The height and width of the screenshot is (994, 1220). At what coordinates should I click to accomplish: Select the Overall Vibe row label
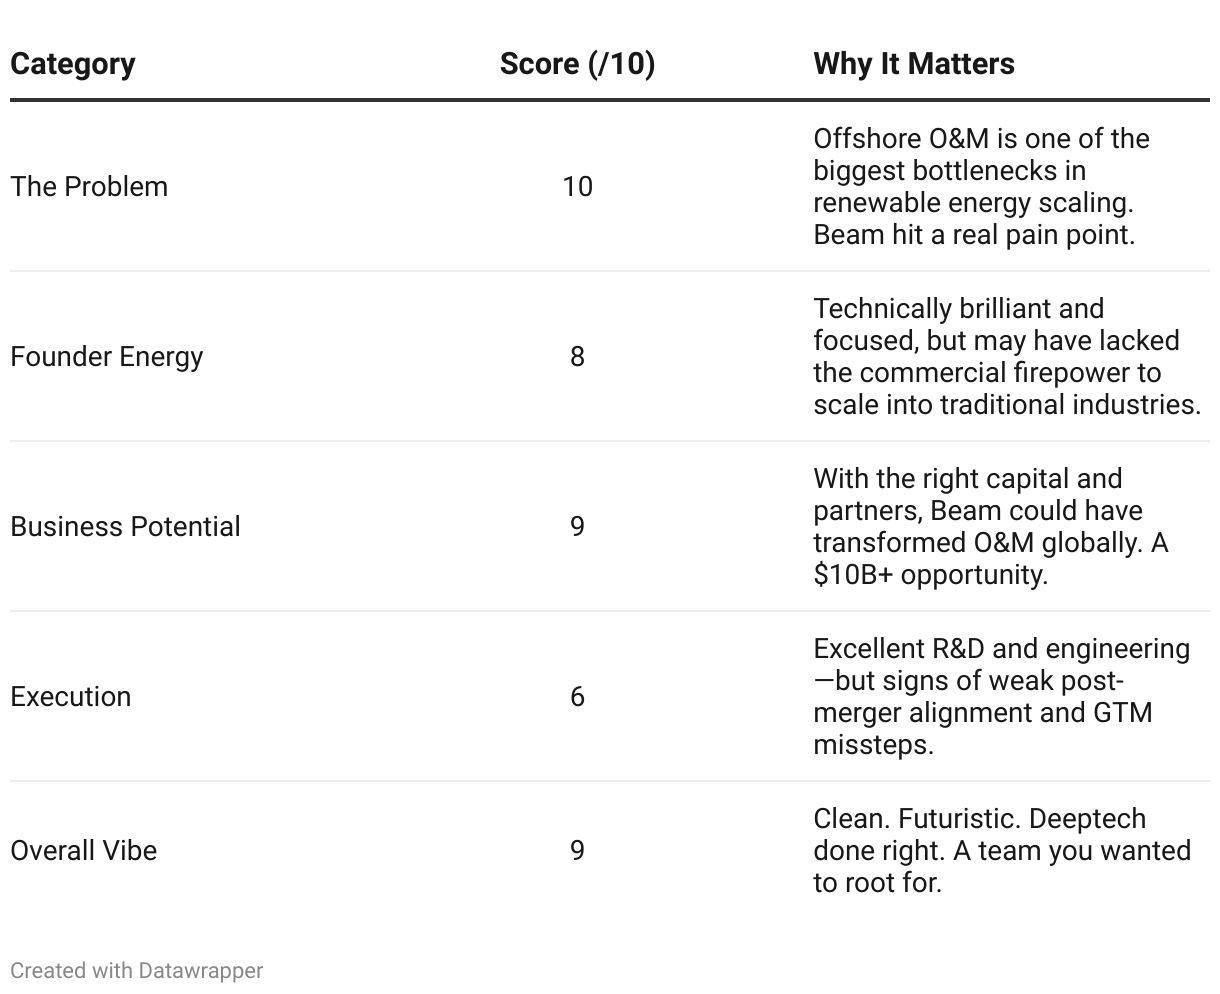tap(83, 851)
